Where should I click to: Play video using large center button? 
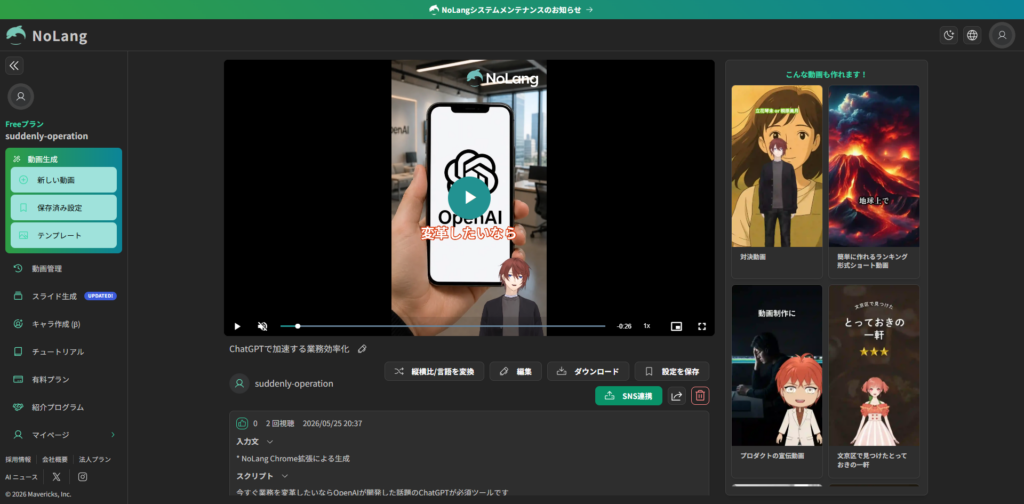point(469,198)
